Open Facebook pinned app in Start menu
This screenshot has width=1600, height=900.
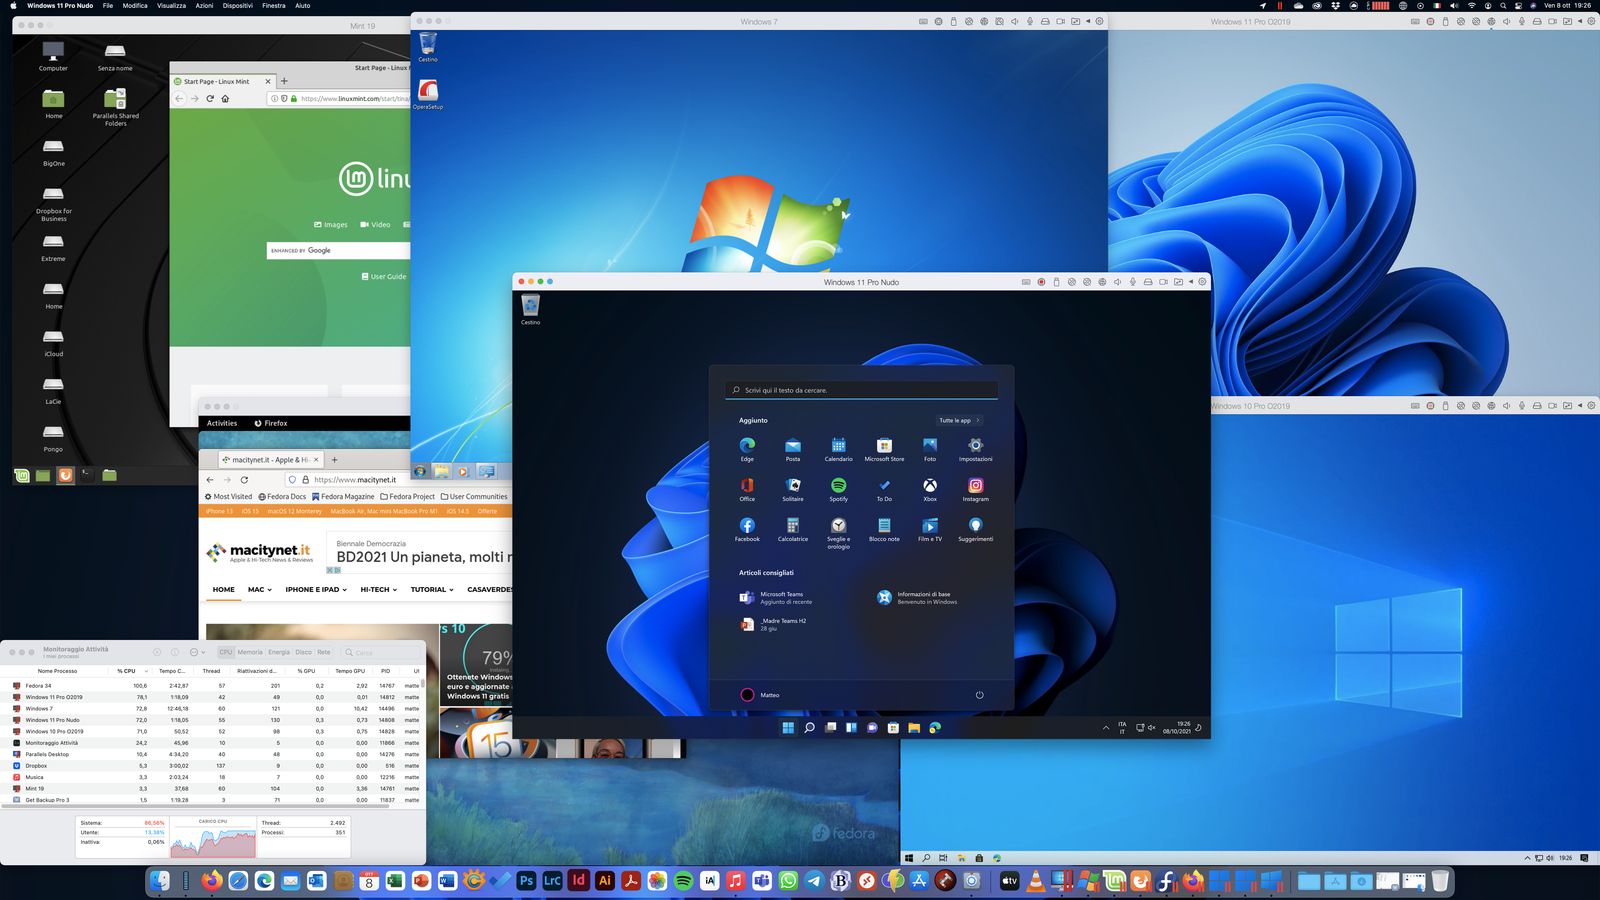(x=747, y=528)
